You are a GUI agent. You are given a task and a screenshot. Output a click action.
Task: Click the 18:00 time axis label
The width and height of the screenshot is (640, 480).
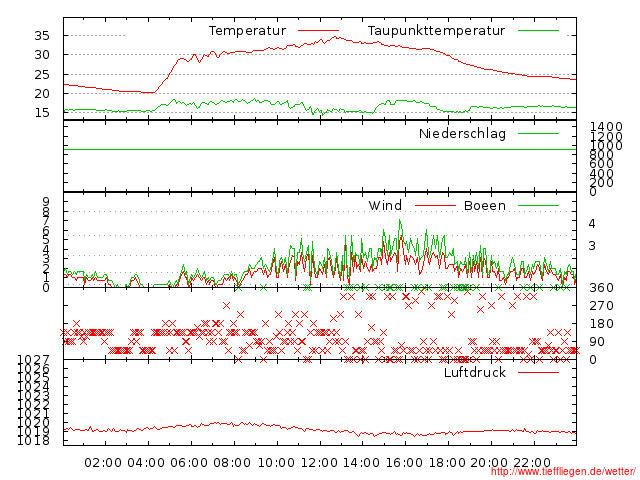tap(448, 463)
